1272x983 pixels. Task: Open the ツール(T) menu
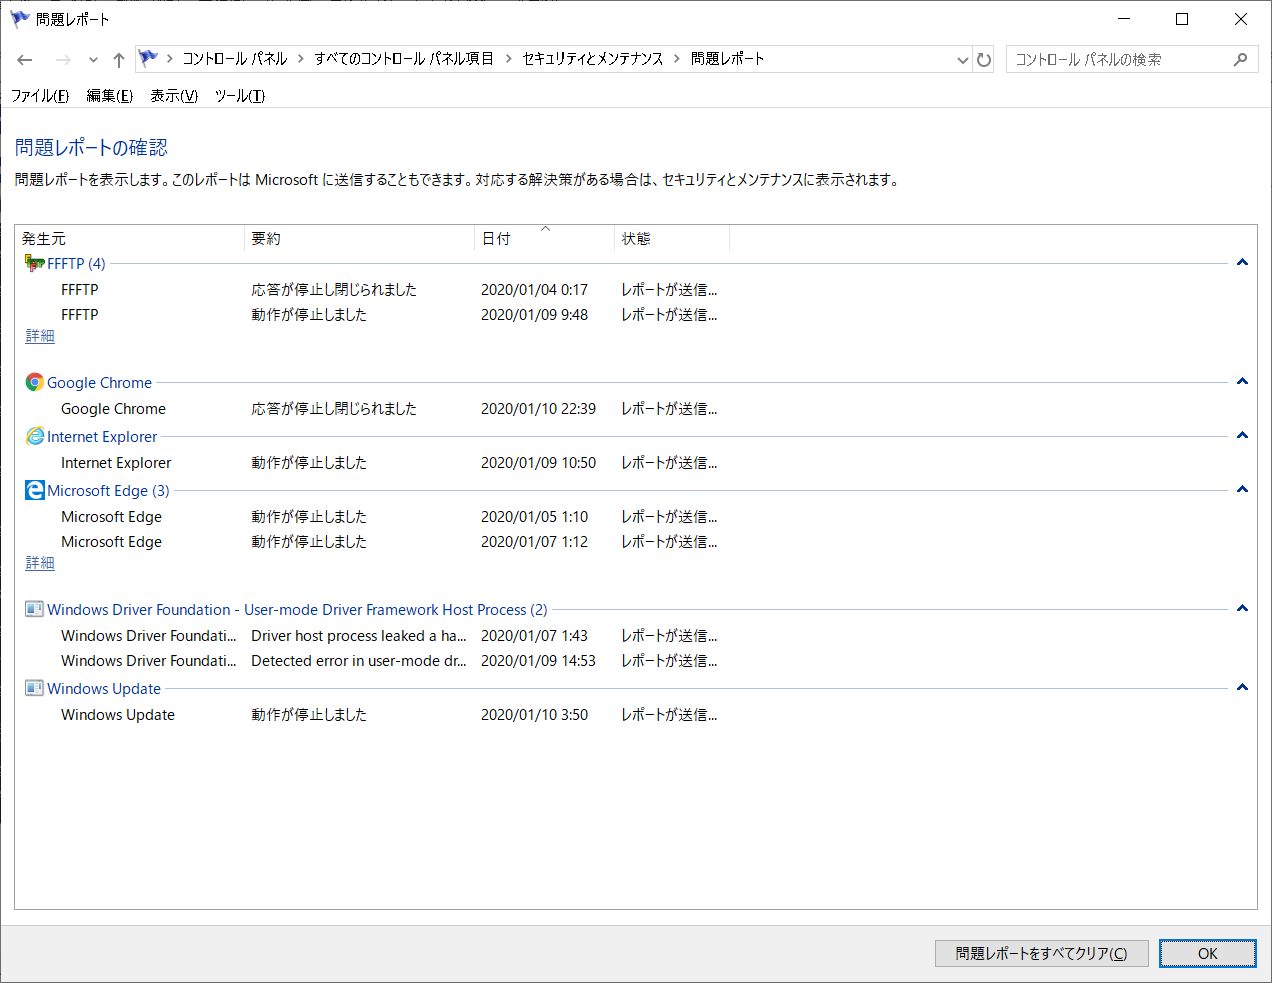[x=240, y=96]
